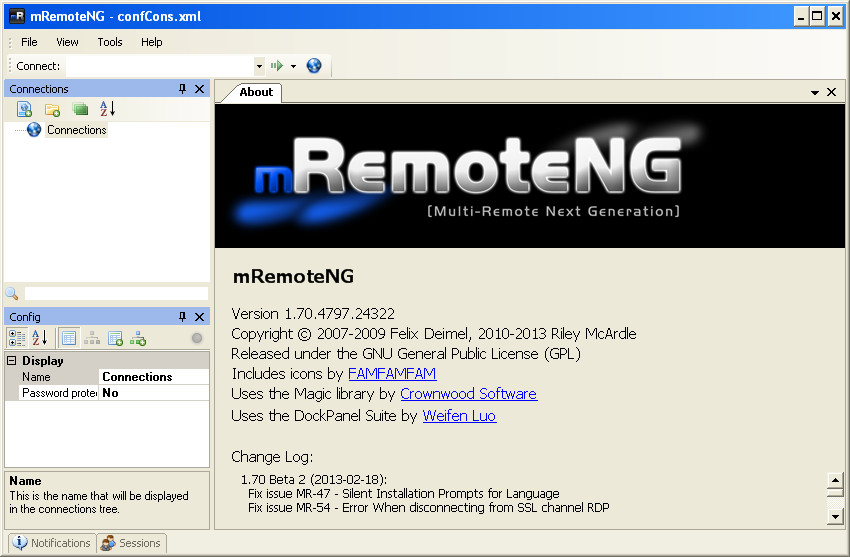Open the FAMFAMFAM link

(392, 374)
